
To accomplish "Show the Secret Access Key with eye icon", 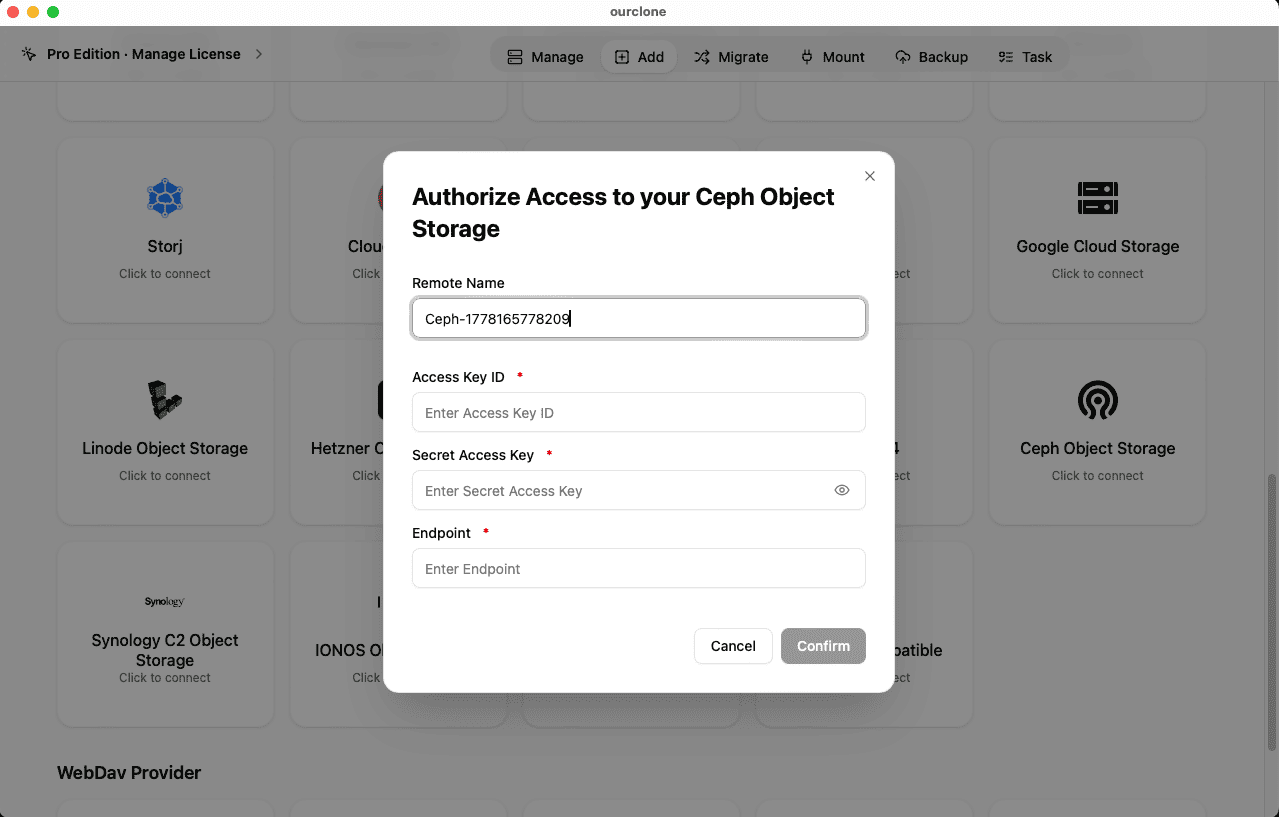I will click(842, 490).
